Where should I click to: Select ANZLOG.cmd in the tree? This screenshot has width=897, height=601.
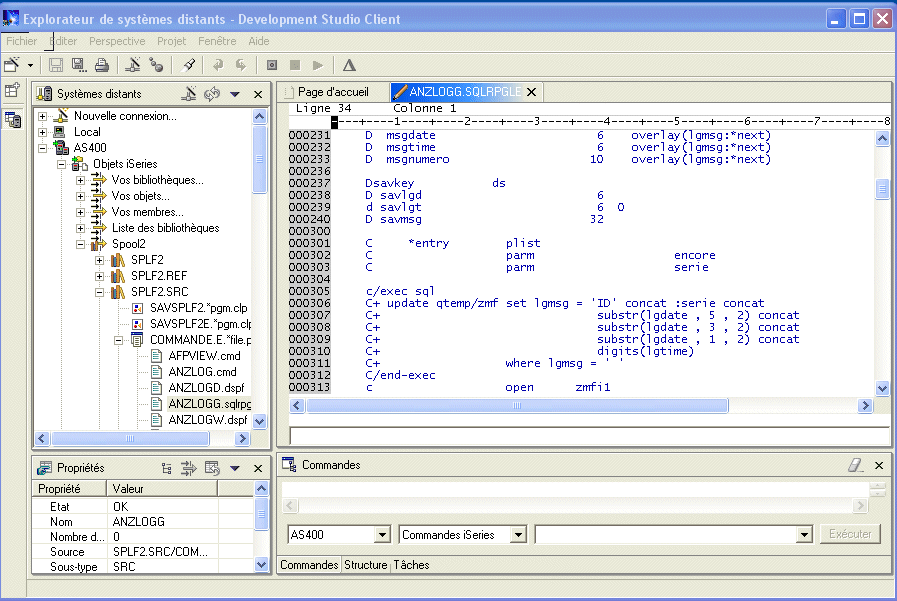click(203, 372)
